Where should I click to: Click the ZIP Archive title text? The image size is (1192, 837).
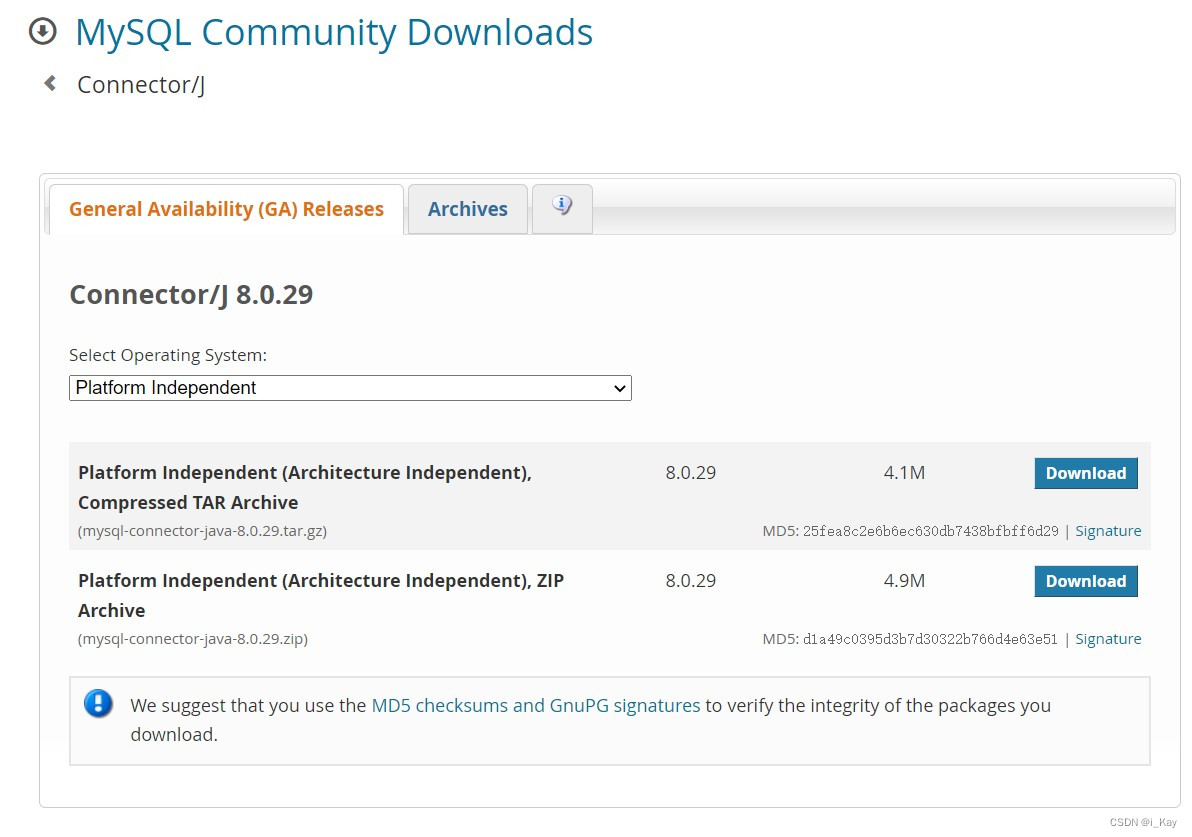321,595
